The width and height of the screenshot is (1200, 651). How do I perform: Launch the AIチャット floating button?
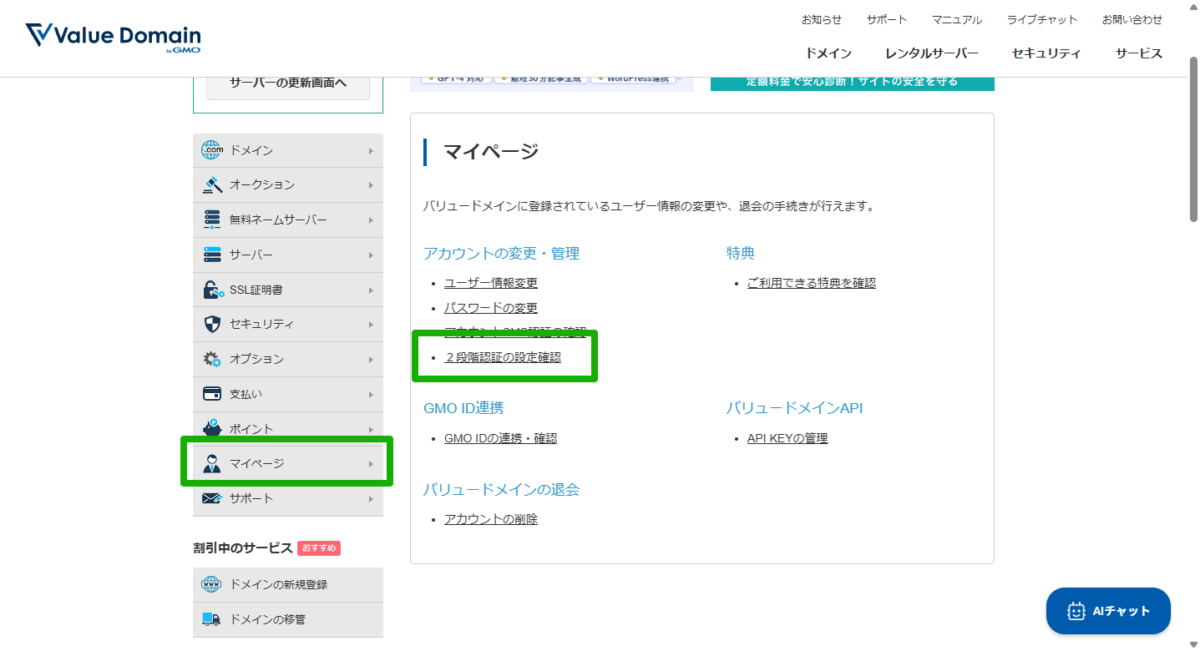1108,611
